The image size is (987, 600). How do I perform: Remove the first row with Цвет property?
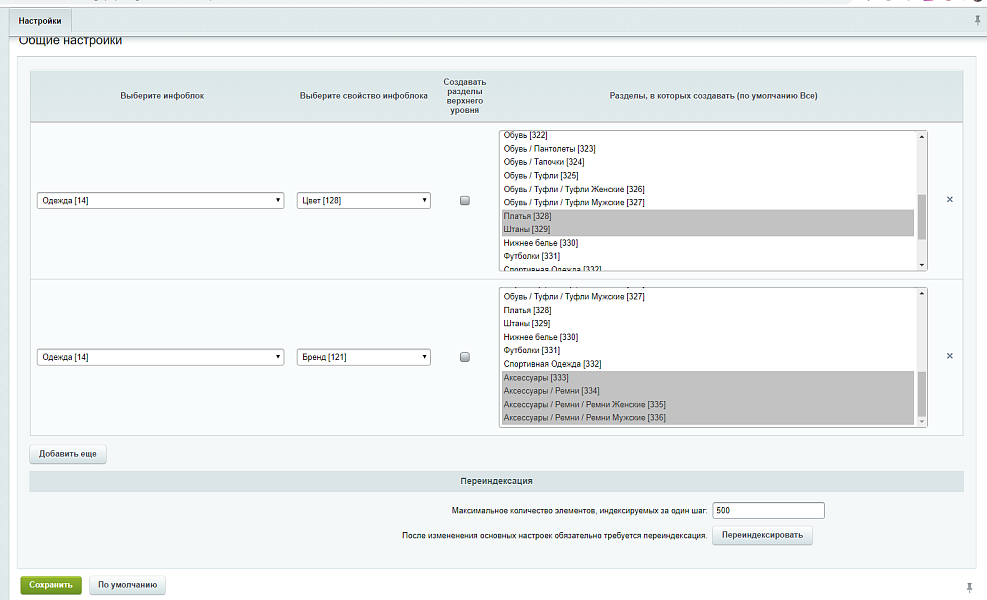coord(949,200)
